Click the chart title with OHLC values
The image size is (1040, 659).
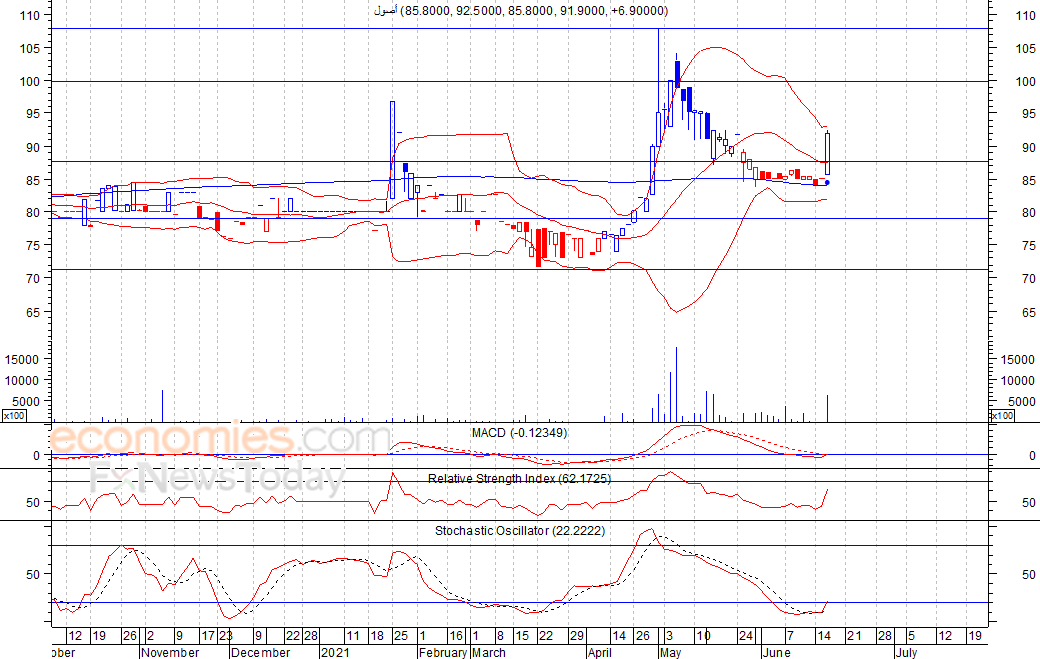pyautogui.click(x=521, y=11)
